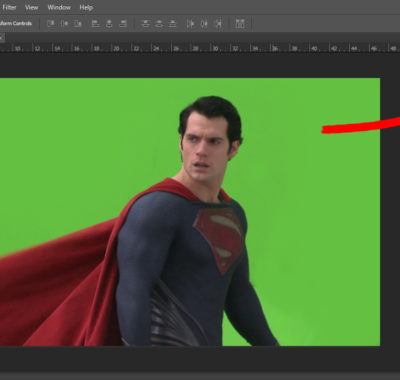Viewport: 400px width, 380px height.
Task: Click Align top edges icon
Action: click(51, 24)
